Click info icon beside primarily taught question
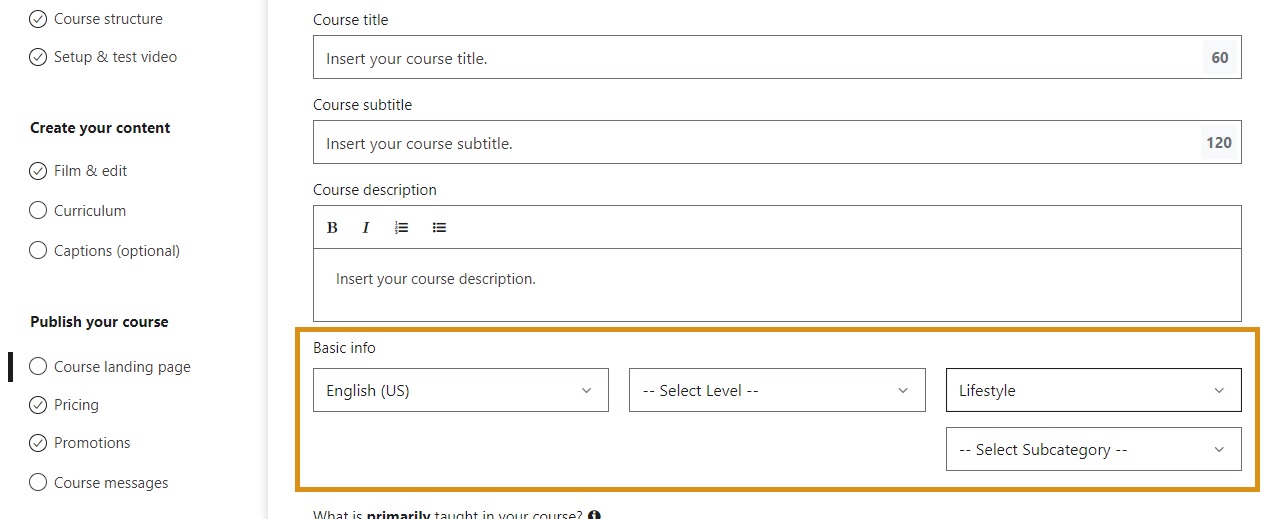Image resolution: width=1275 pixels, height=519 pixels. [595, 515]
